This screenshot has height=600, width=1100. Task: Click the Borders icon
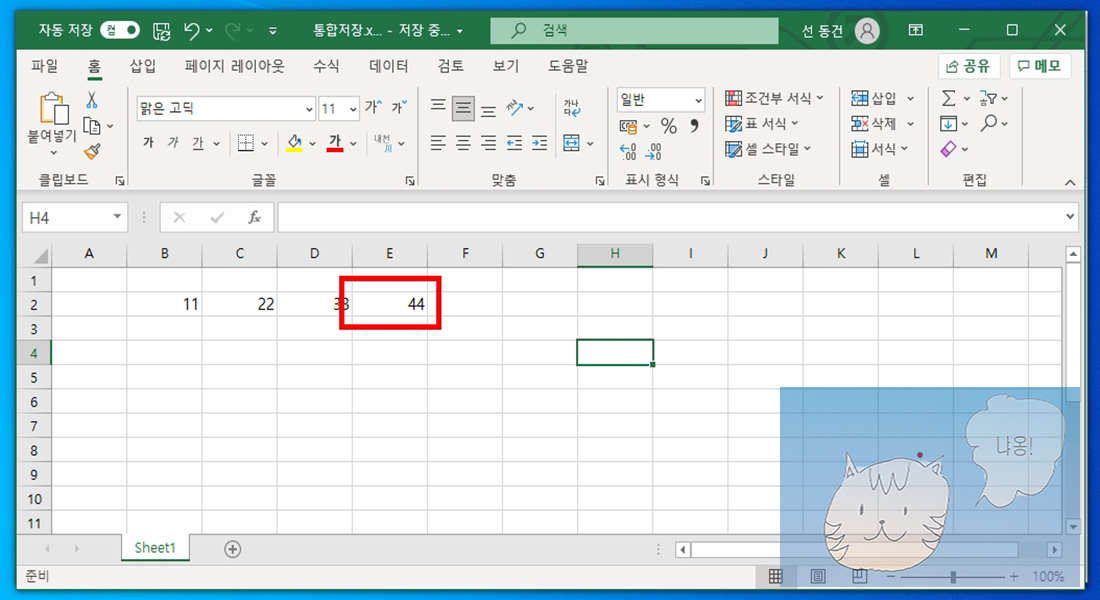(246, 143)
